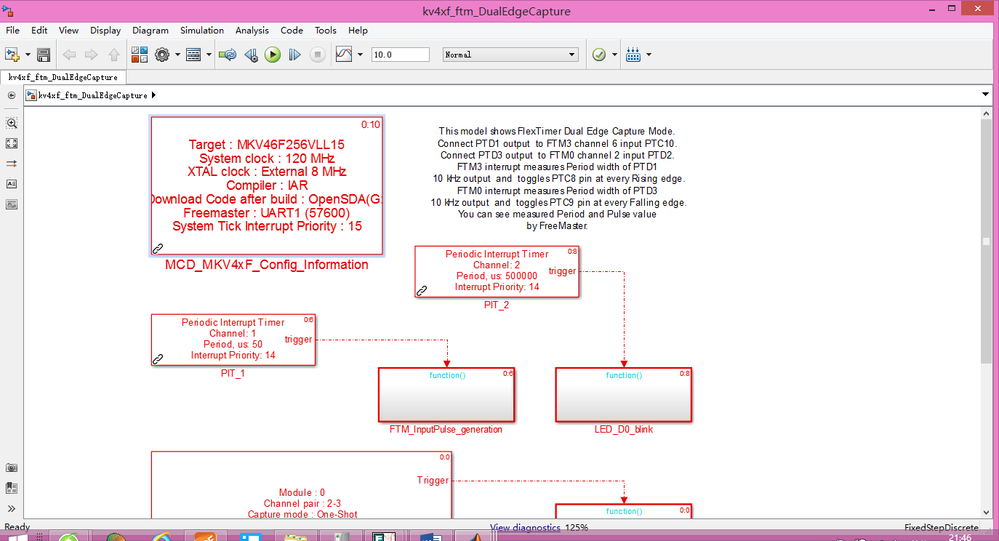Screen dimensions: 999x541
Task: Open the Library Browser icon
Action: coord(140,55)
